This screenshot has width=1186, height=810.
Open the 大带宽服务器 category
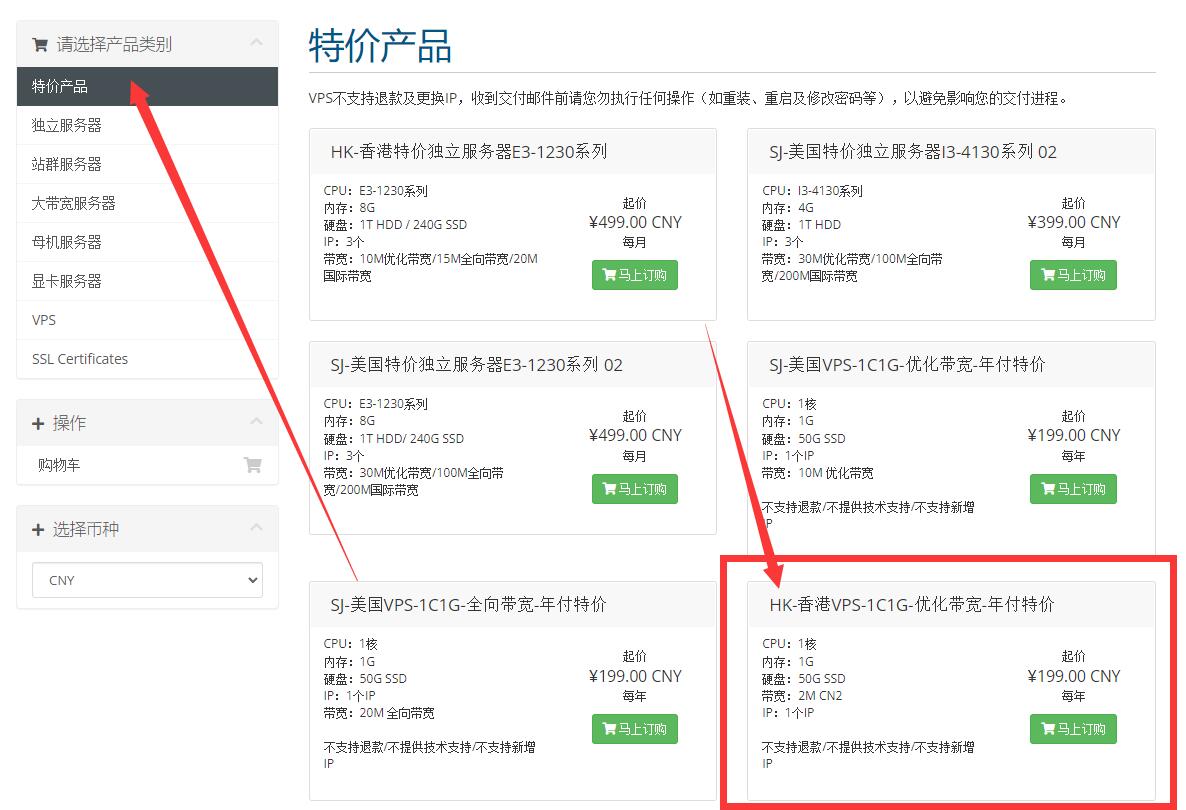coord(74,203)
